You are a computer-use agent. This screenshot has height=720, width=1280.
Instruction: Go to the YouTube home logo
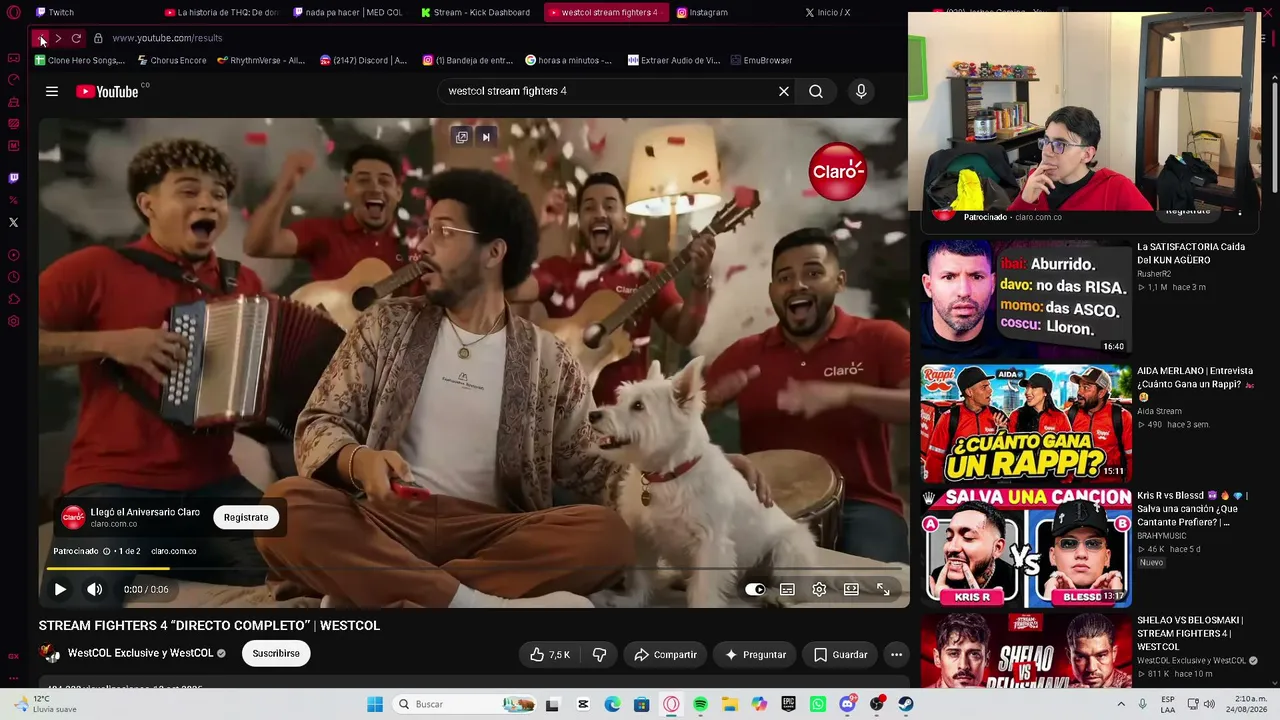107,92
